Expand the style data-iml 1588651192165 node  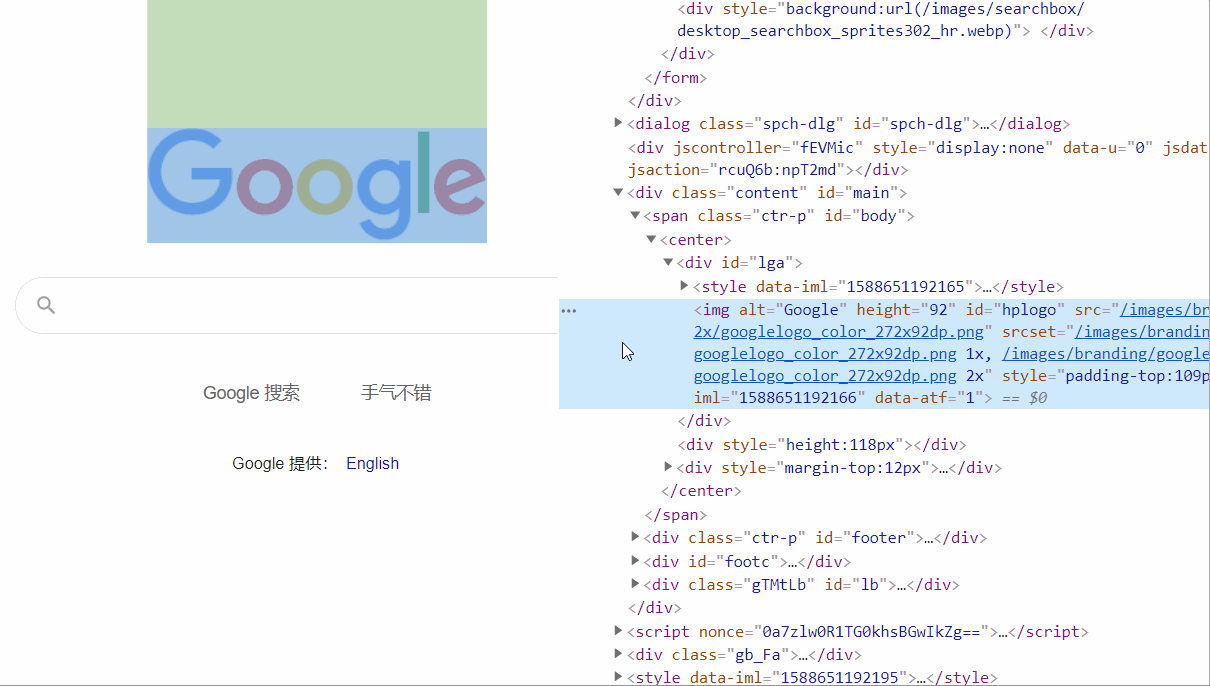[x=684, y=285]
